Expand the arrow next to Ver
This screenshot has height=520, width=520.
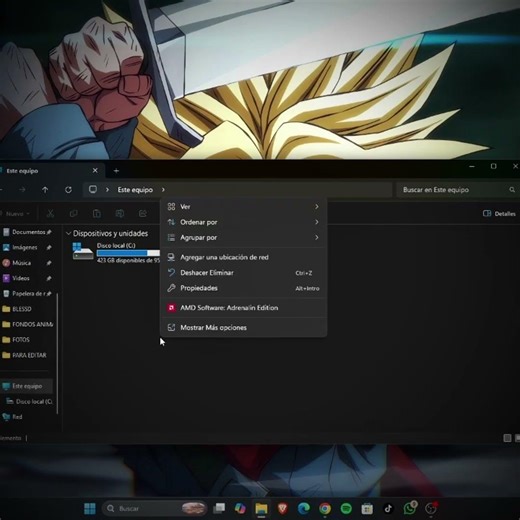(317, 207)
